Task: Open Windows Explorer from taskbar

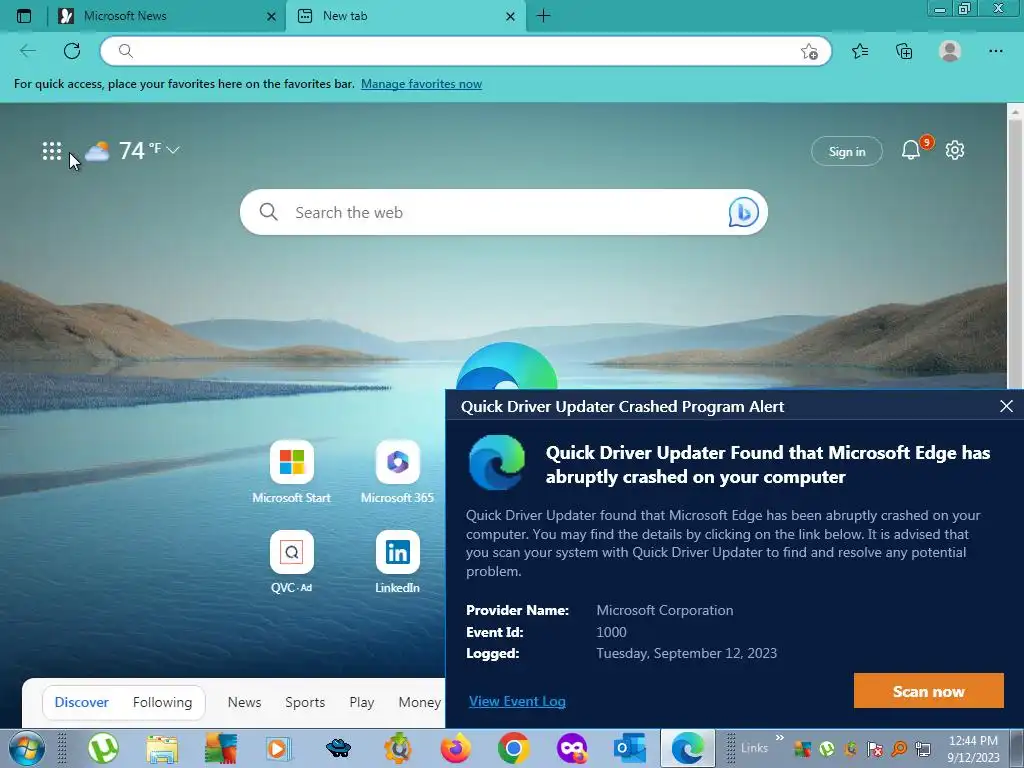Action: 162,749
